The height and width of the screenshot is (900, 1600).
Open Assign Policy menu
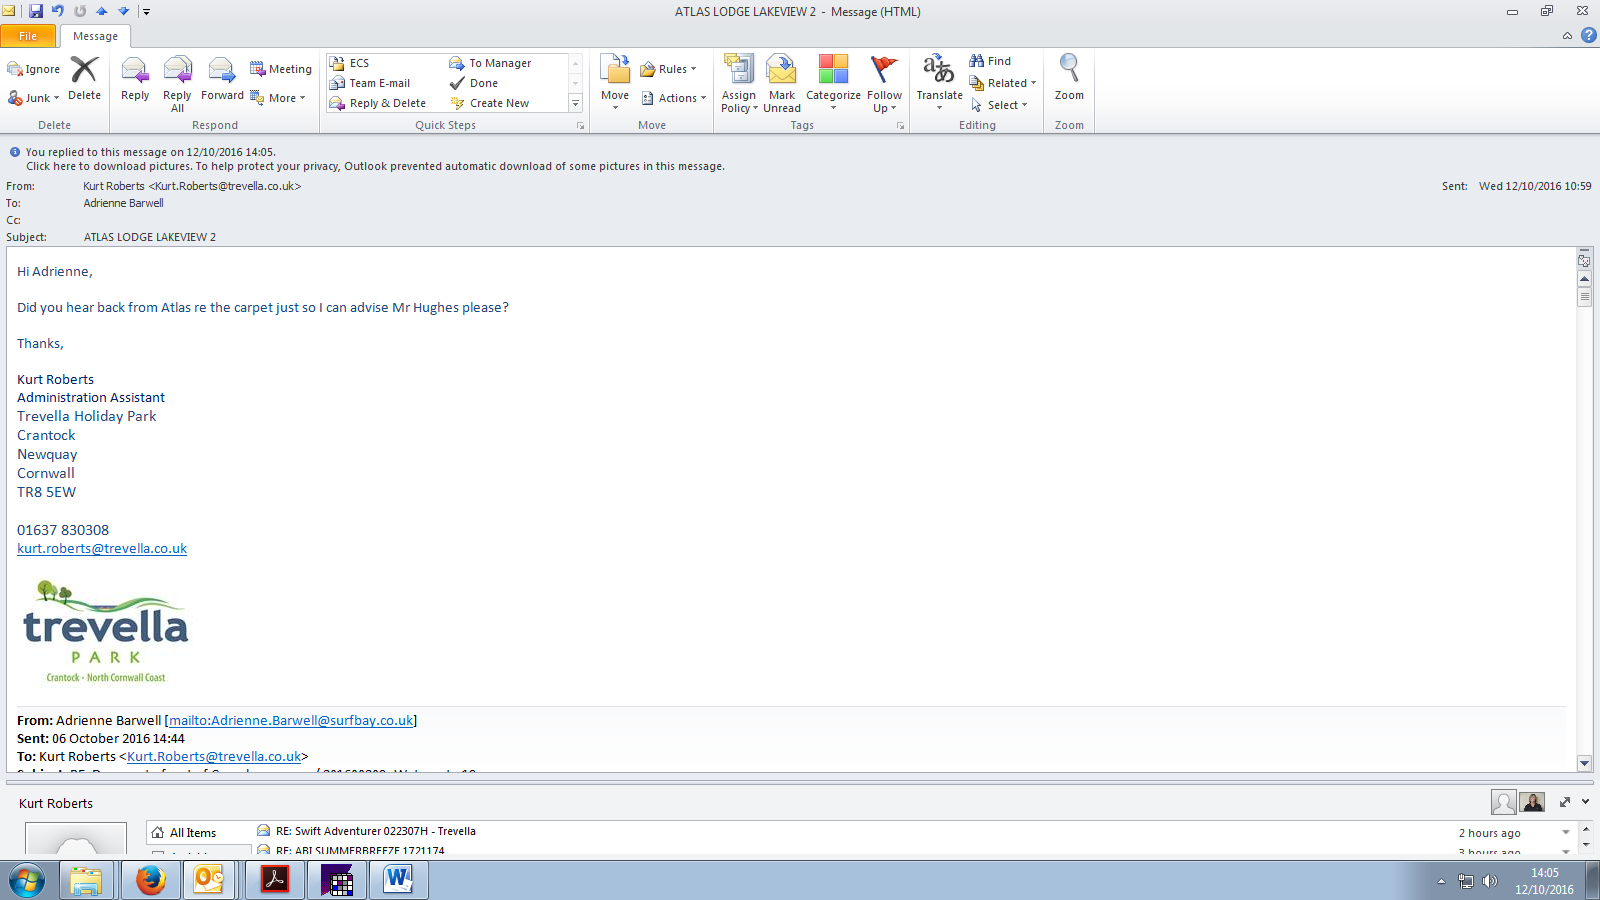coord(739,84)
